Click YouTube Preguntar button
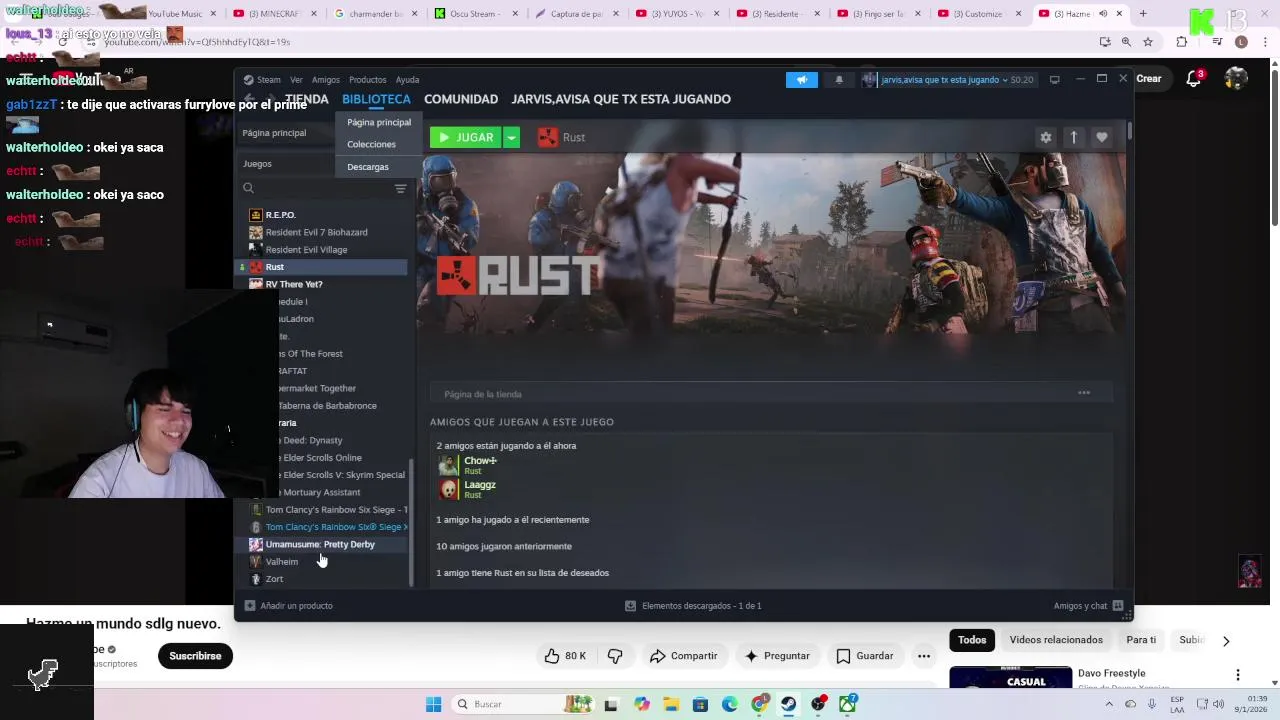This screenshot has width=1280, height=720. click(777, 656)
